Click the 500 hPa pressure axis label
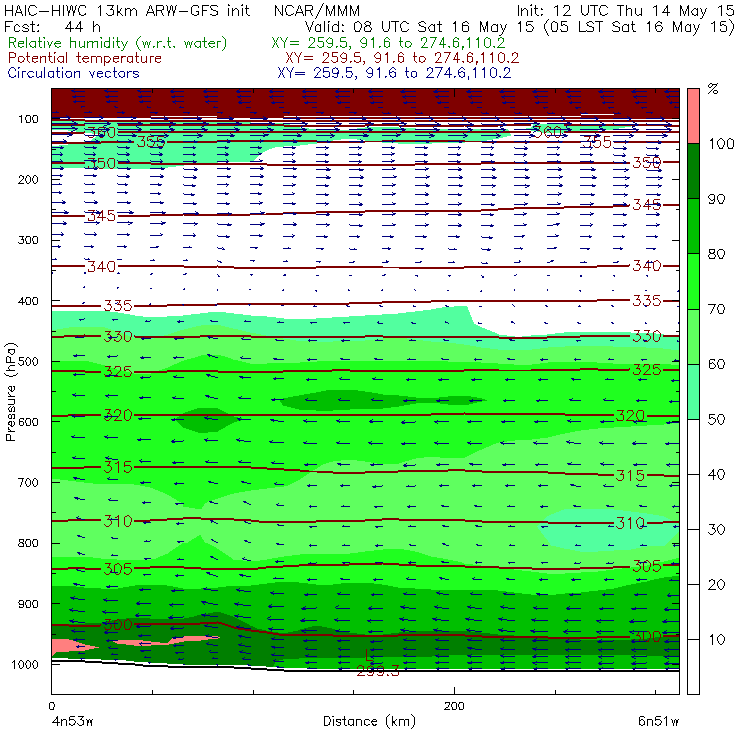 [x=28, y=362]
